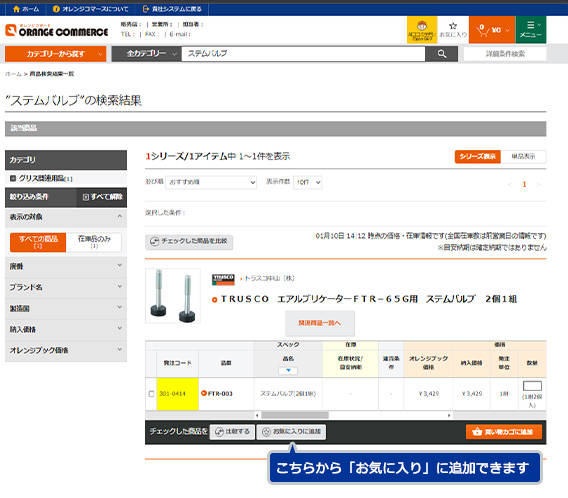
Task: Open the shopping cart ¥0 button
Action: coord(492,30)
